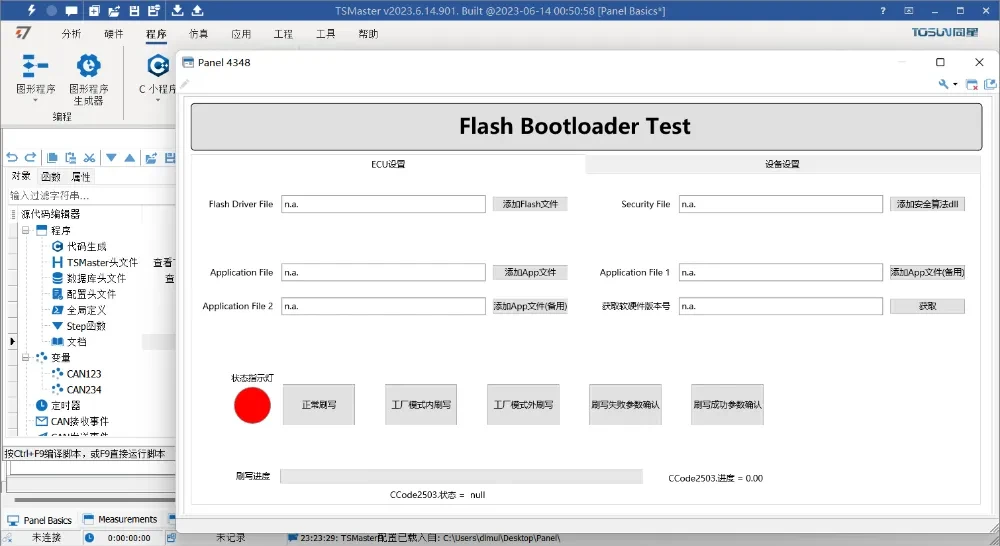Screen dimensions: 1000x546
Task: Collapse the 变量 tree node
Action: 26,357
